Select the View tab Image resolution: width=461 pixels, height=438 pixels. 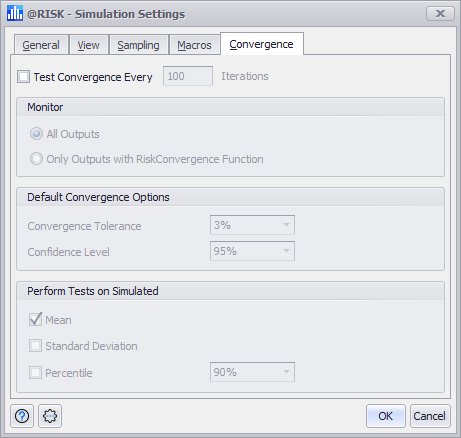point(89,45)
